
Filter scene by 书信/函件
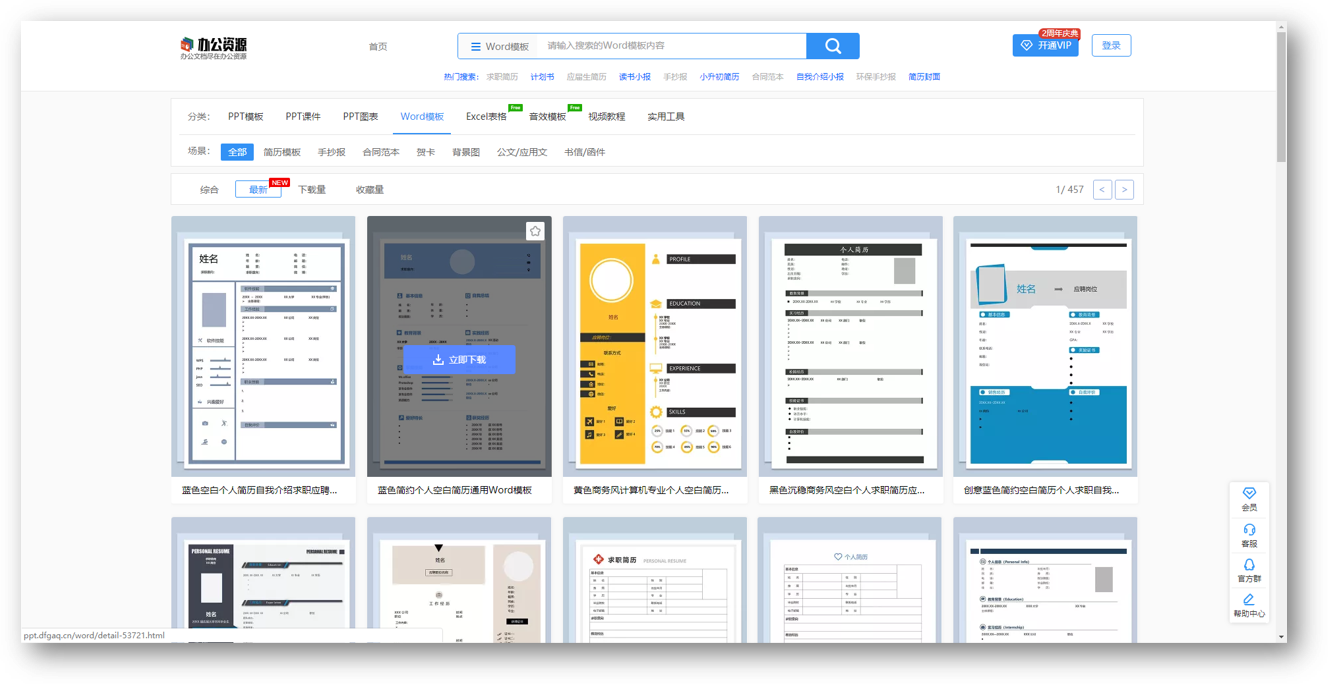pyautogui.click(x=585, y=153)
